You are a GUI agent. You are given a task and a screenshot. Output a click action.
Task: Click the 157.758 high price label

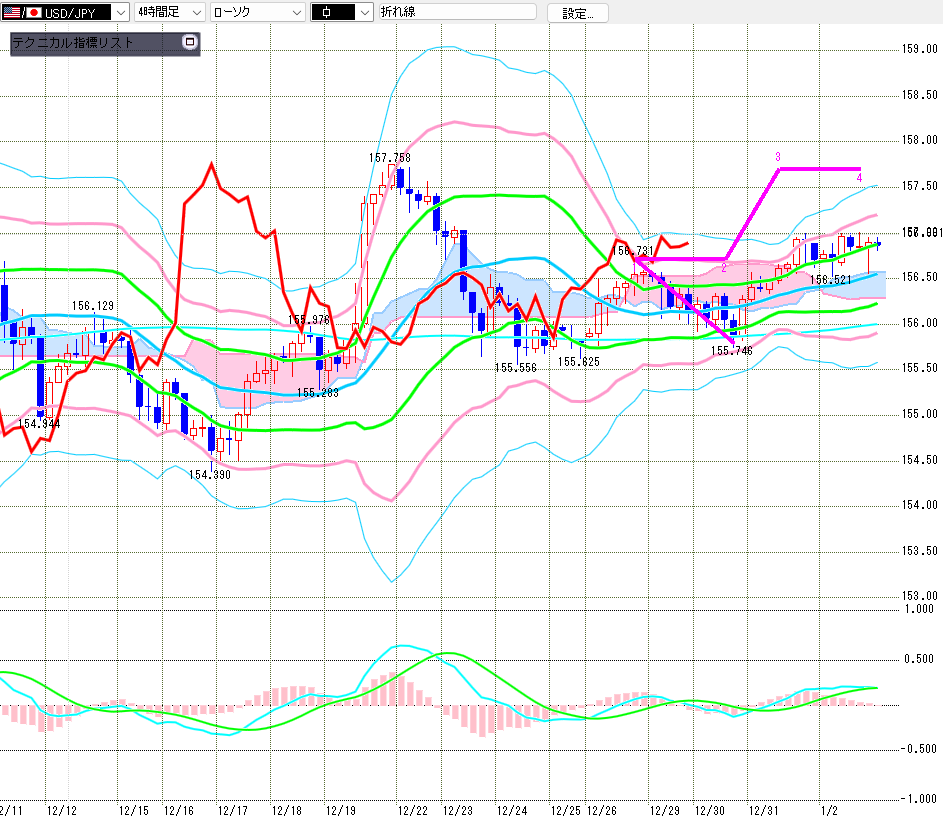[x=389, y=158]
